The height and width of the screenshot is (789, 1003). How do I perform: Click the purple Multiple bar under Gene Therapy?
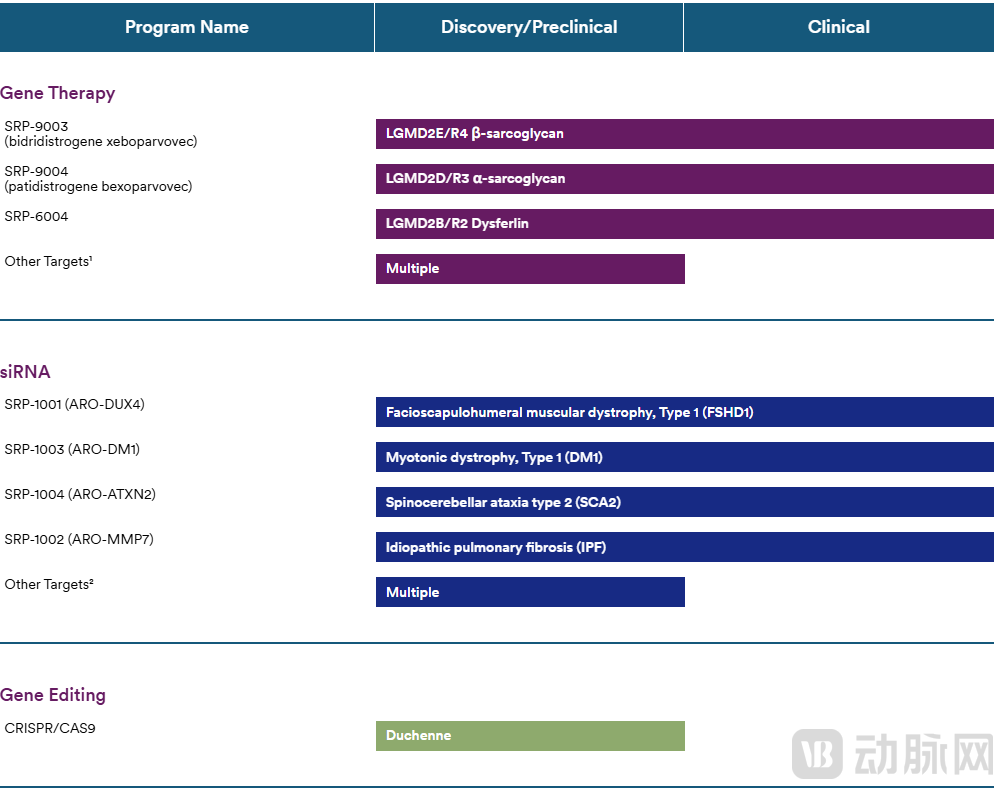(530, 269)
